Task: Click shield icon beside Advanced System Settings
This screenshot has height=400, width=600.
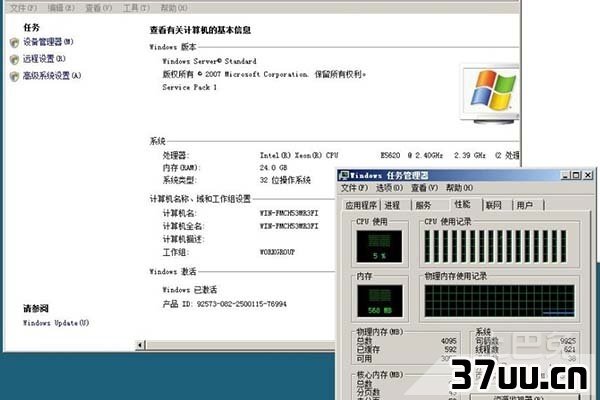Action: point(15,76)
